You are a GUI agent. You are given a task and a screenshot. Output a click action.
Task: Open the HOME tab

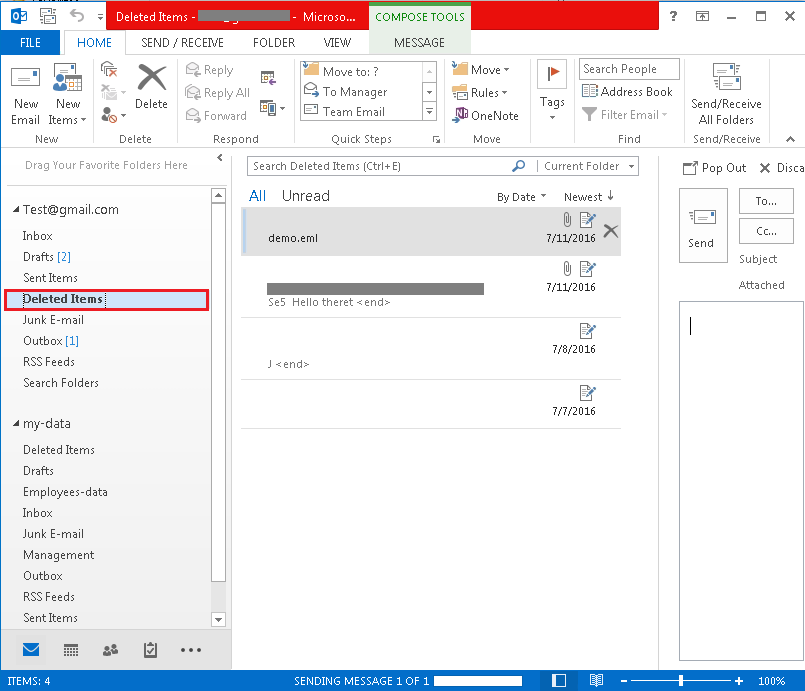point(94,43)
